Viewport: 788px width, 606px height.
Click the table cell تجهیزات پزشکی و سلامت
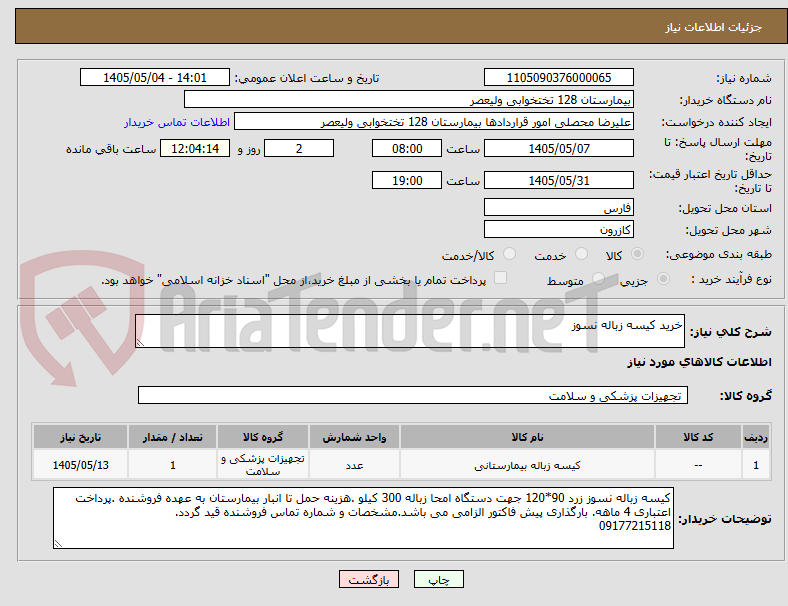262,465
